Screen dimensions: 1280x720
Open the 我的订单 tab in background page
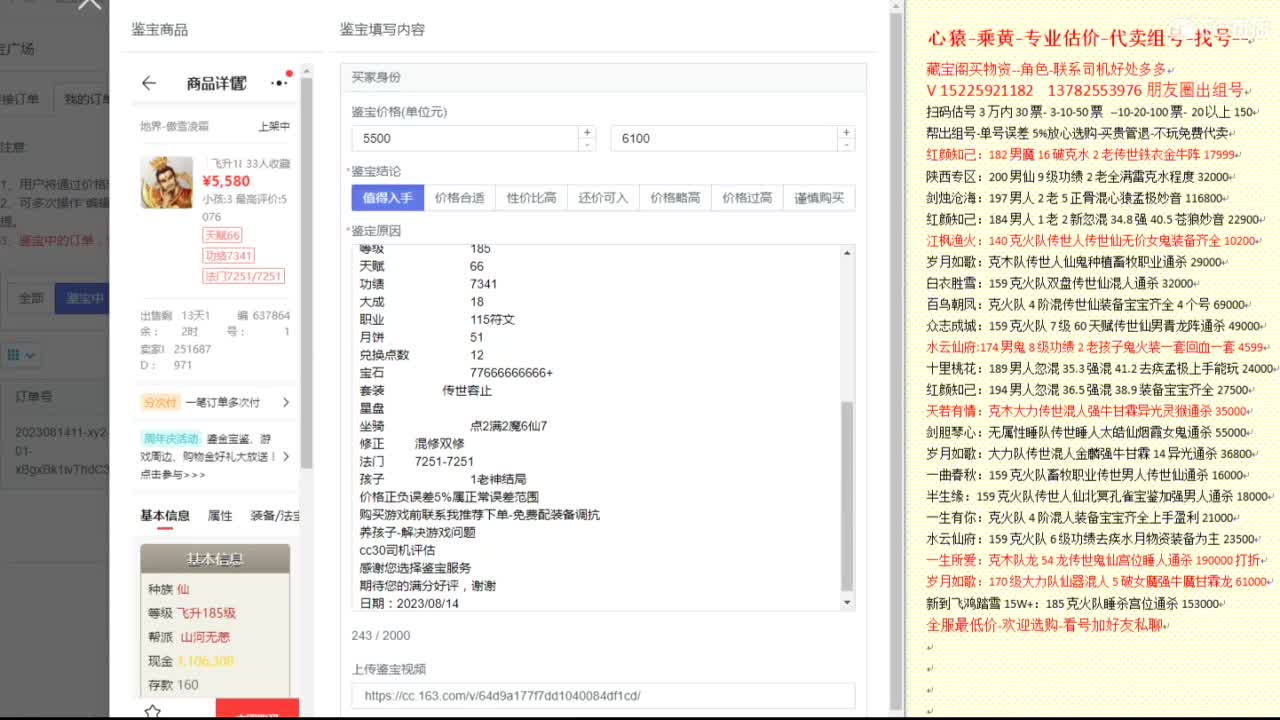click(88, 99)
